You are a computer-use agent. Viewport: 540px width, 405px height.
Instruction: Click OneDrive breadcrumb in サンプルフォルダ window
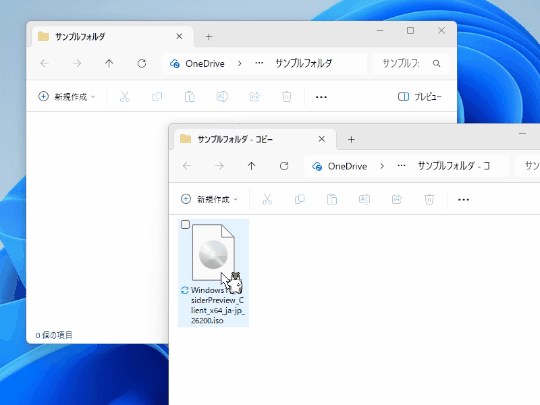(205, 63)
